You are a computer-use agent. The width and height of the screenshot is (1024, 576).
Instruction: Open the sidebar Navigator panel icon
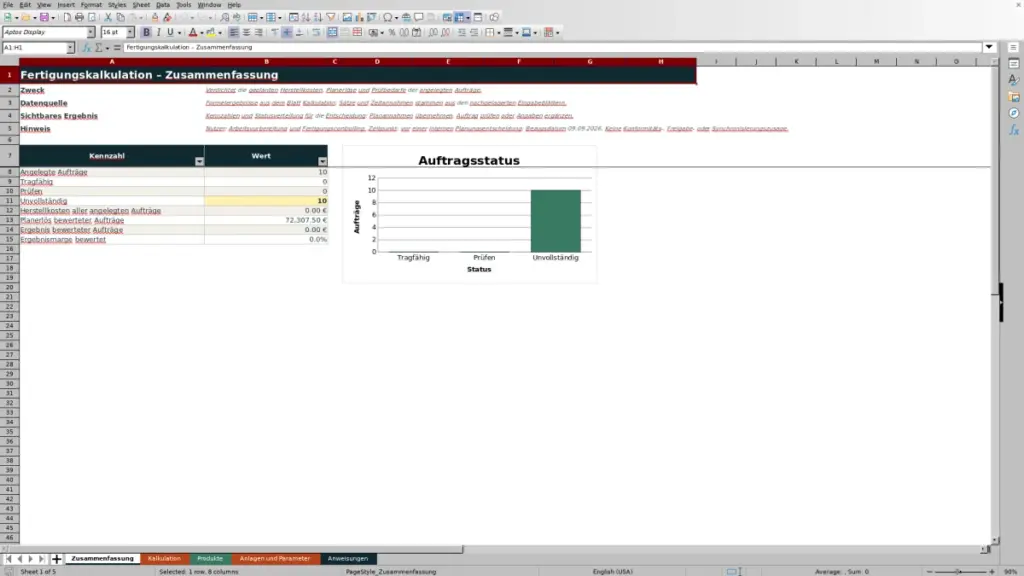pyautogui.click(x=1014, y=113)
